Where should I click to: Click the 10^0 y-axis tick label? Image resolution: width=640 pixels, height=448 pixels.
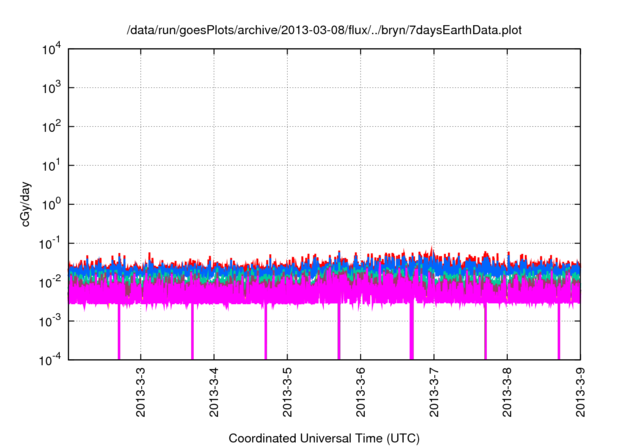[x=51, y=204]
